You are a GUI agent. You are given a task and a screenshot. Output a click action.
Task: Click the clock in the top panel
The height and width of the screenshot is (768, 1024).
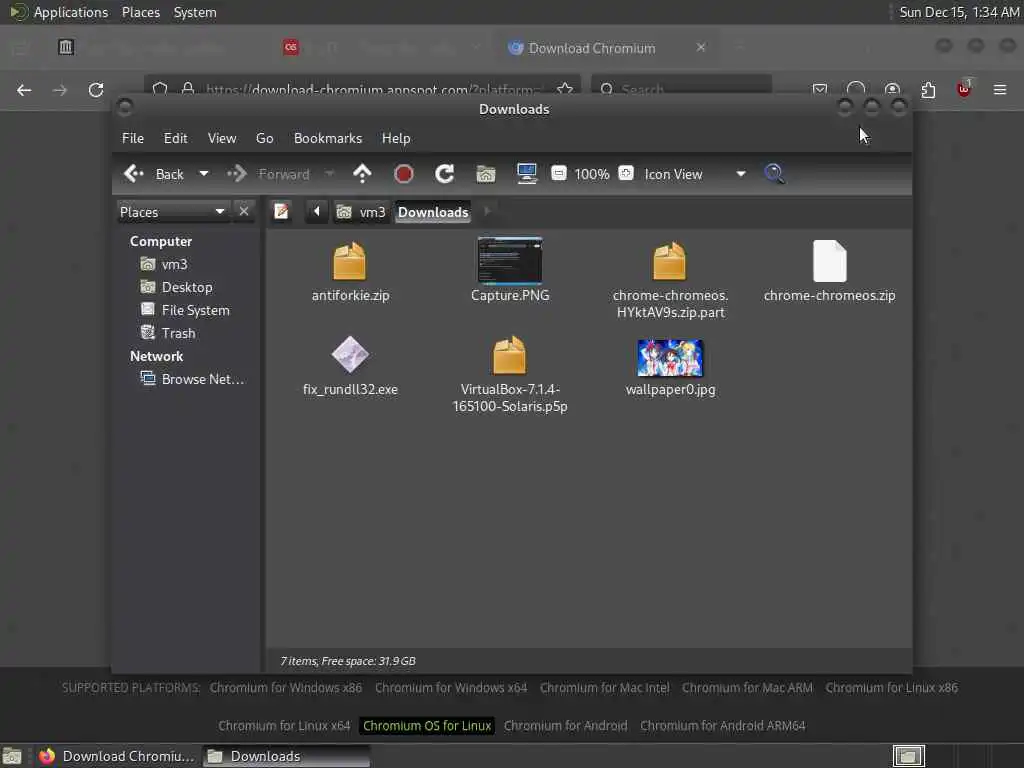[959, 12]
